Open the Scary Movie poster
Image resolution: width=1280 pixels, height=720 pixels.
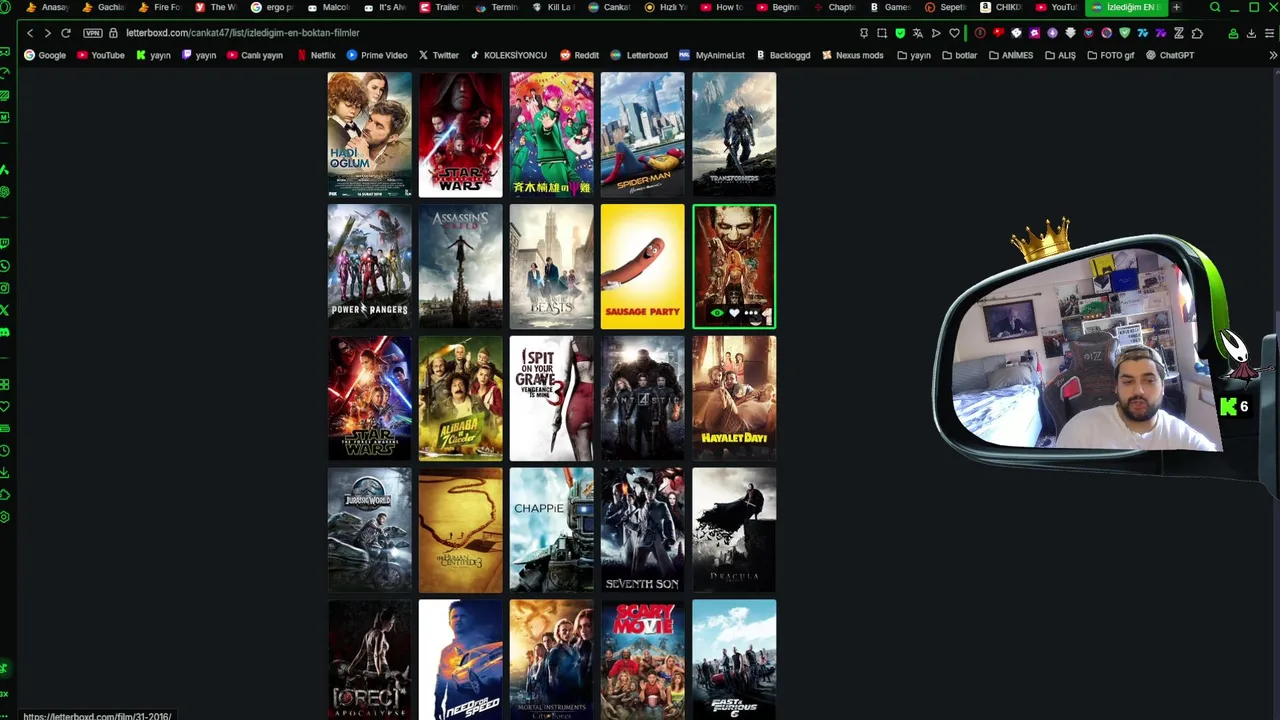point(643,660)
